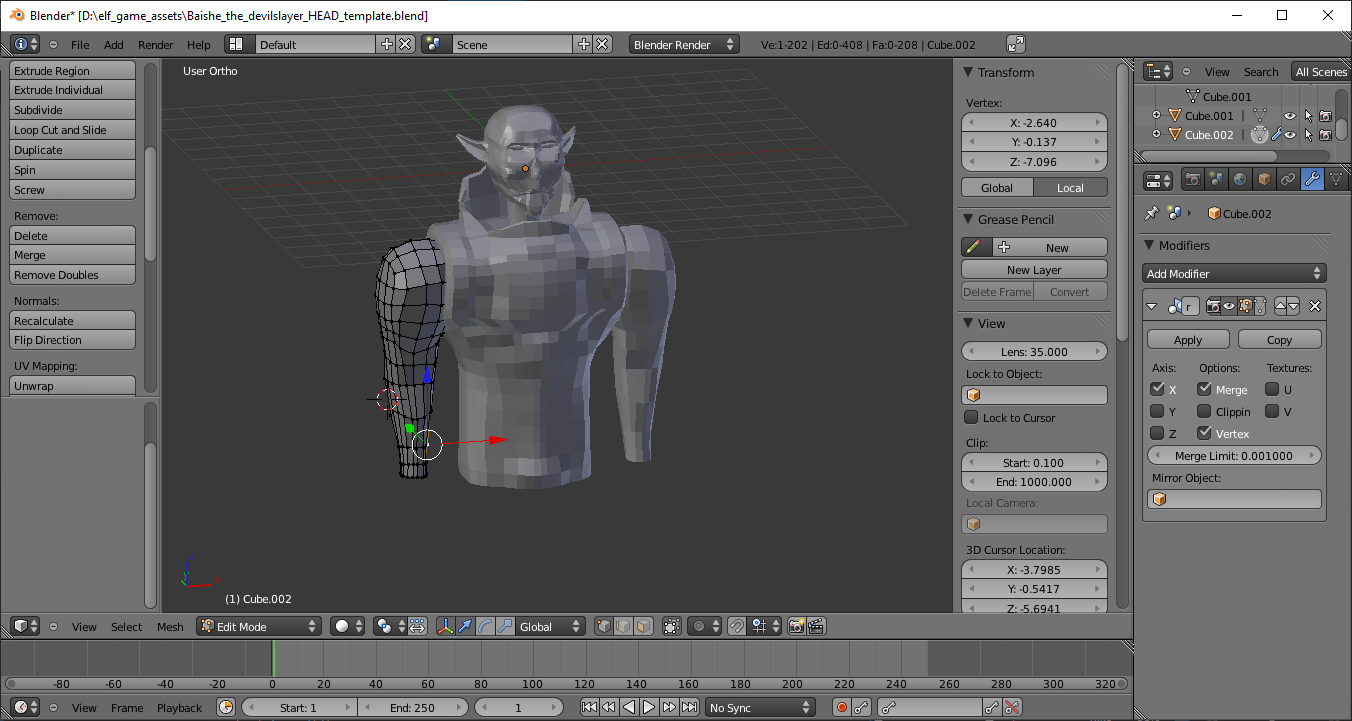
Task: Click the Lens 35.000 value field
Action: 1034,351
